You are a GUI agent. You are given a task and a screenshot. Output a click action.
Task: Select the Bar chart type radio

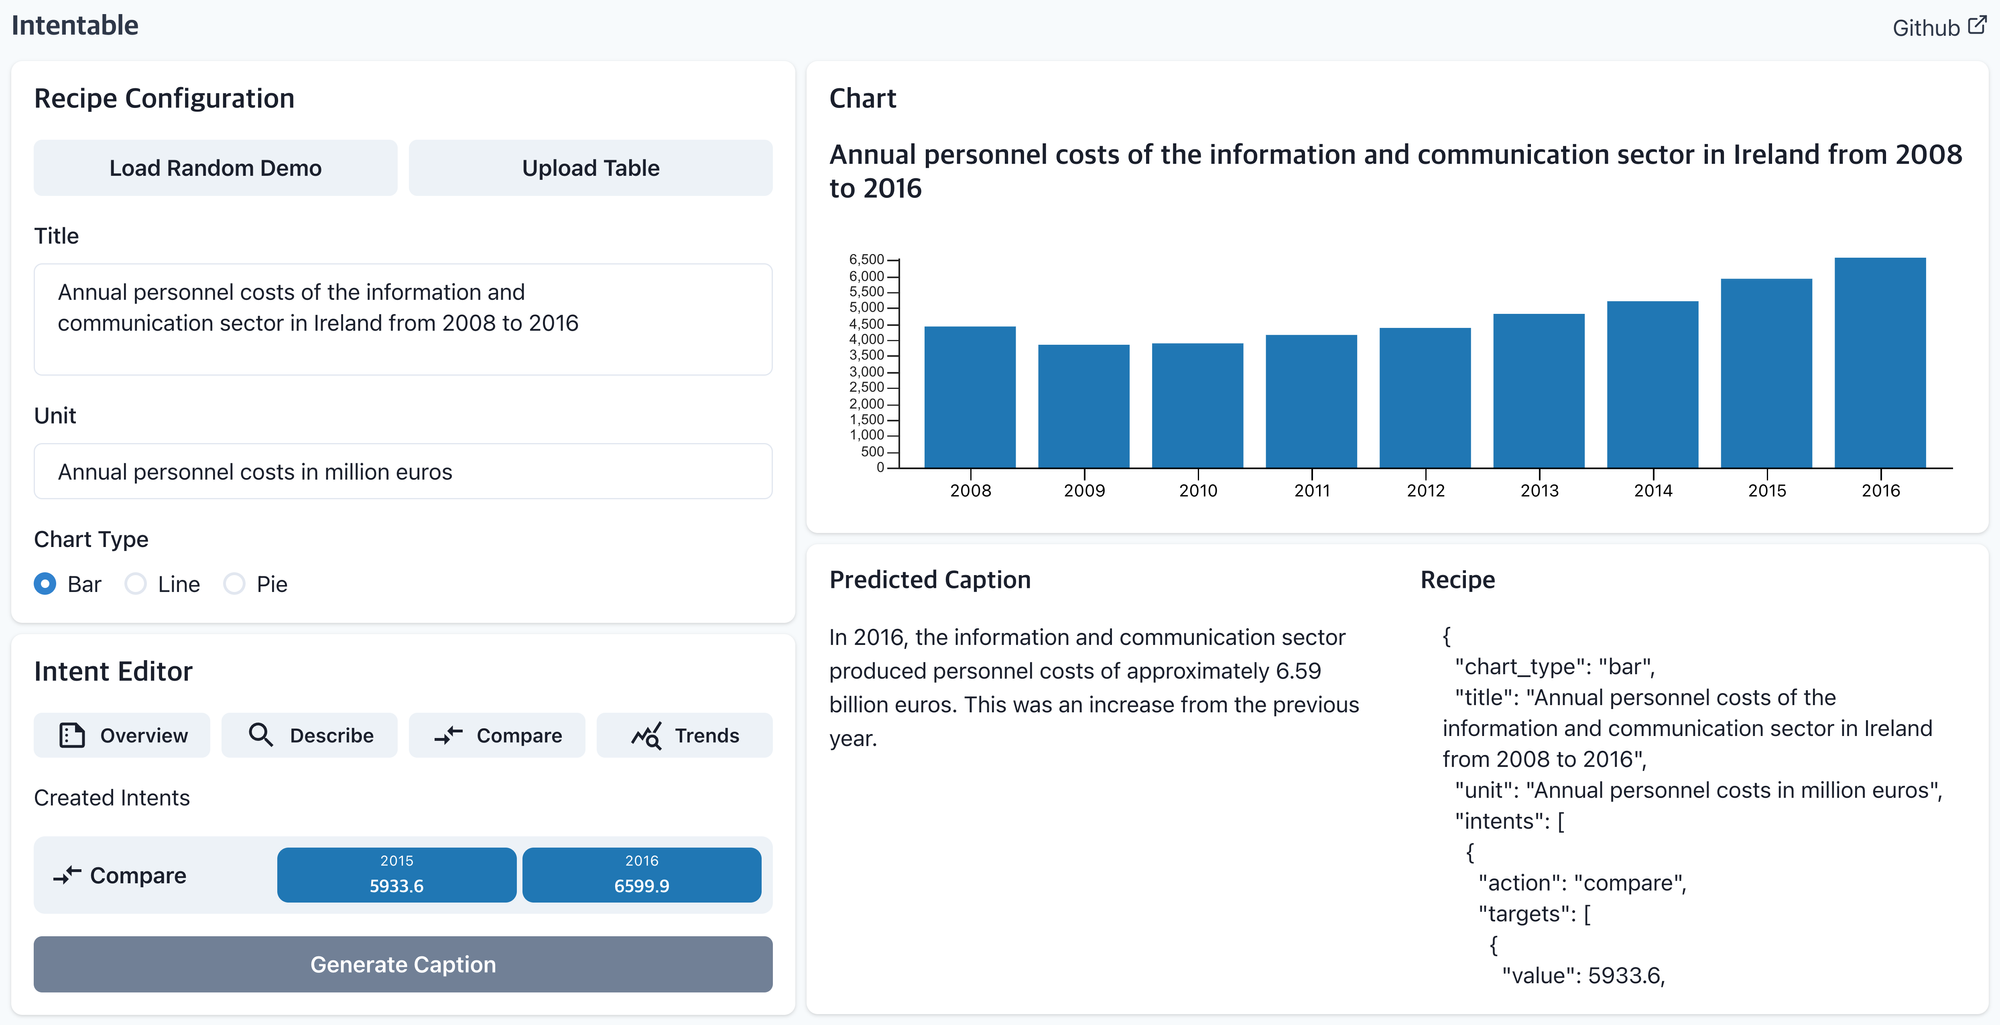45,584
